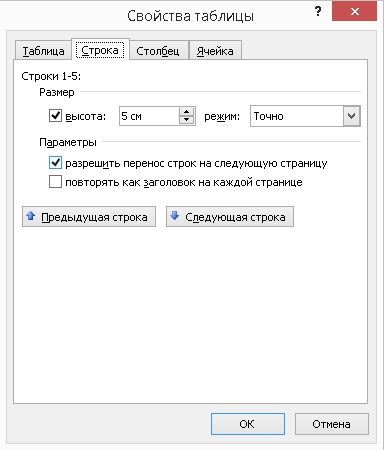
Task: Enable повторять как заголовок на каждой странице
Action: click(x=55, y=182)
